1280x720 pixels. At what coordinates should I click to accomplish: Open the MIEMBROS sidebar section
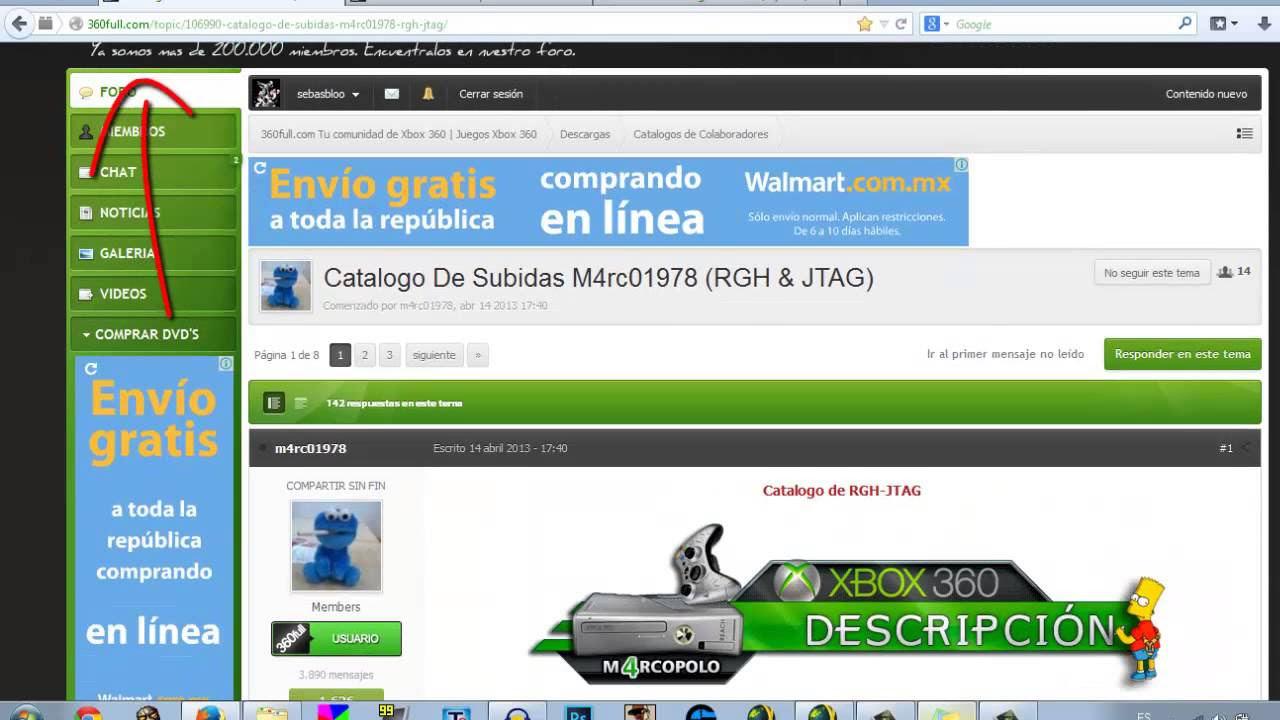click(x=154, y=131)
